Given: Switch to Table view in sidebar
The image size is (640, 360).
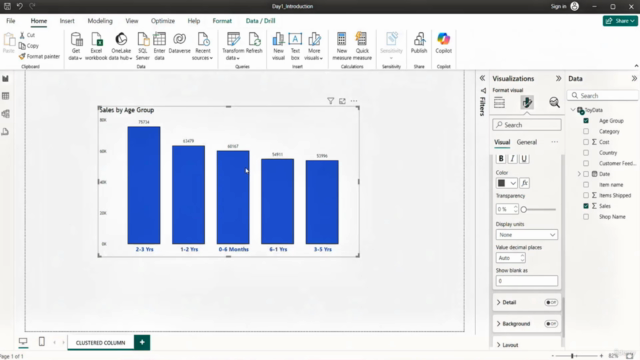Looking at the screenshot, I should [6, 96].
